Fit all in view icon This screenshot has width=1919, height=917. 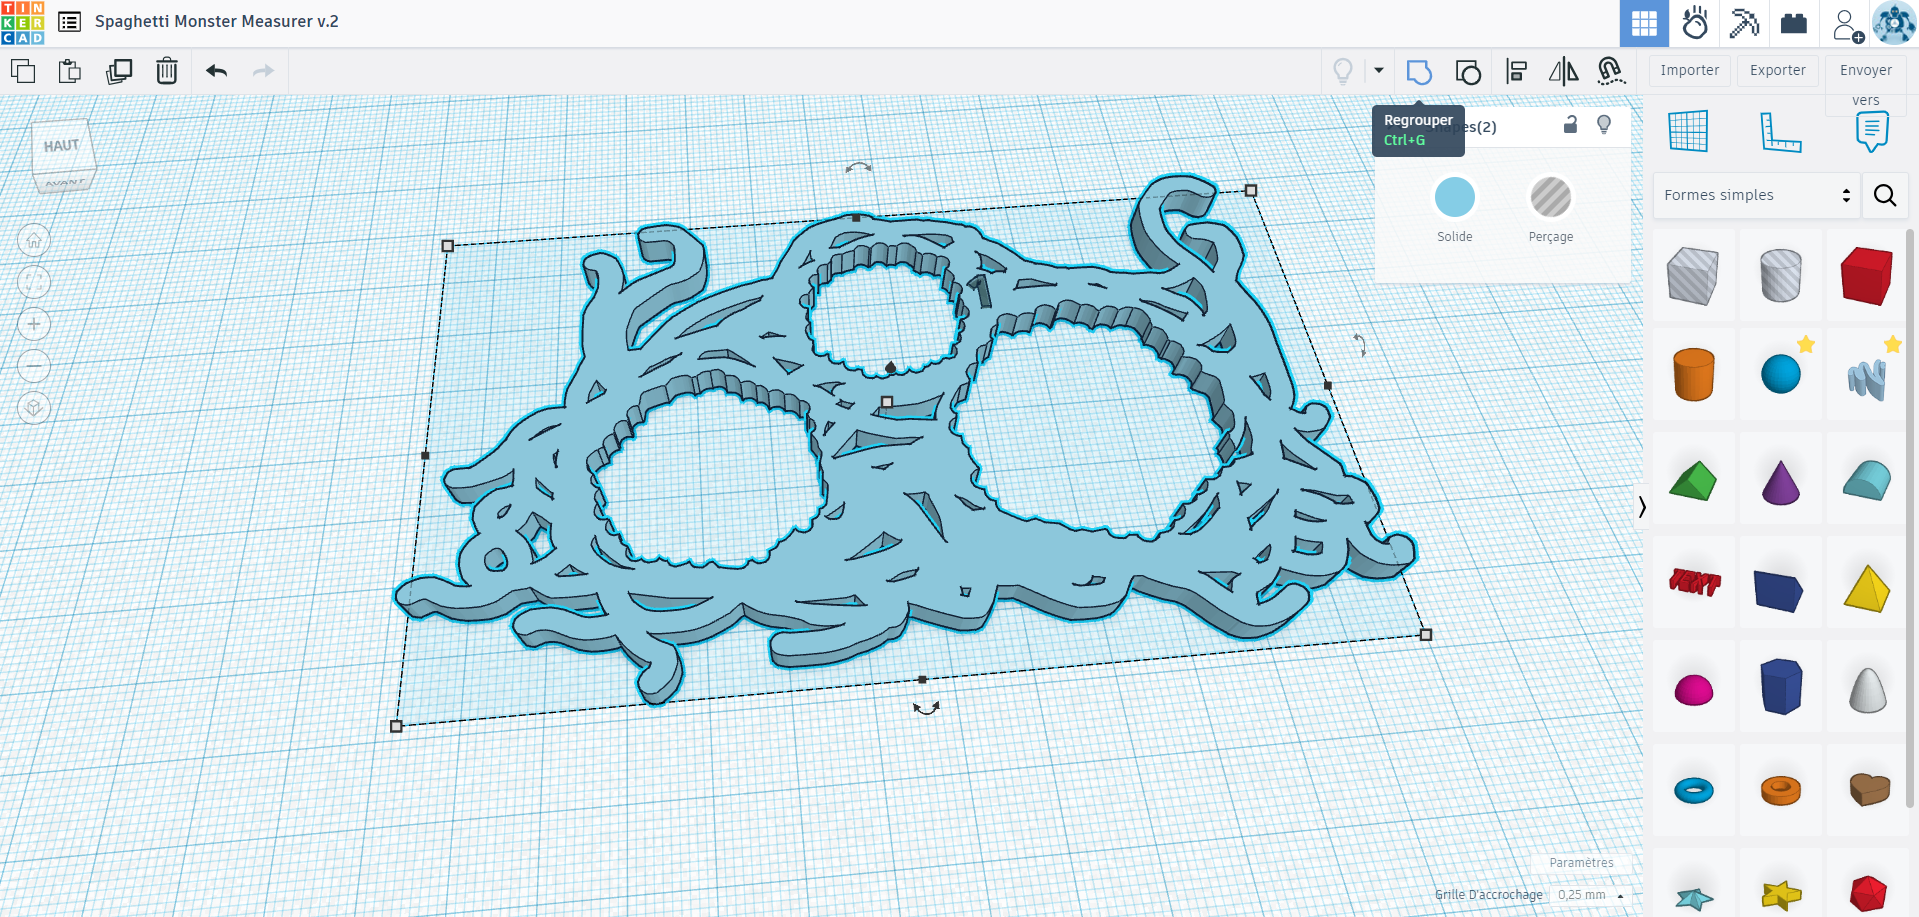click(34, 282)
